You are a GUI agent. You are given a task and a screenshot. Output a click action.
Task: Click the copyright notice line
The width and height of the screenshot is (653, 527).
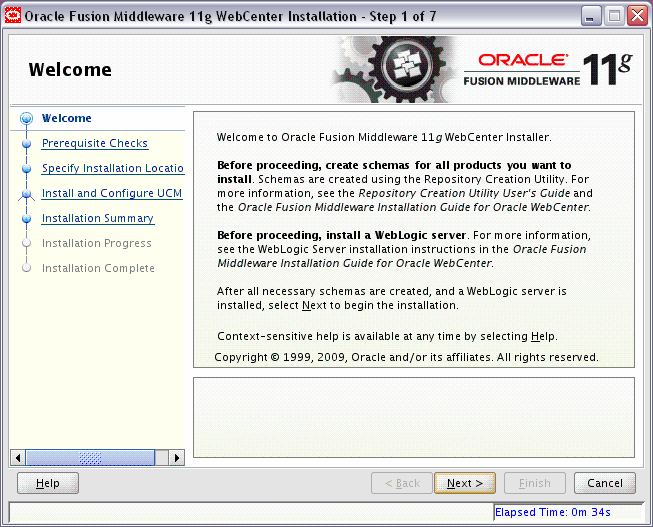406,357
